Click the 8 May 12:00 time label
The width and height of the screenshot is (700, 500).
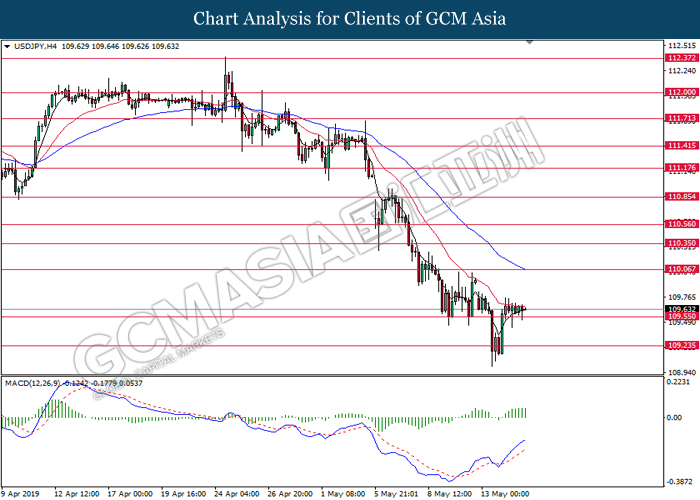pos(450,494)
